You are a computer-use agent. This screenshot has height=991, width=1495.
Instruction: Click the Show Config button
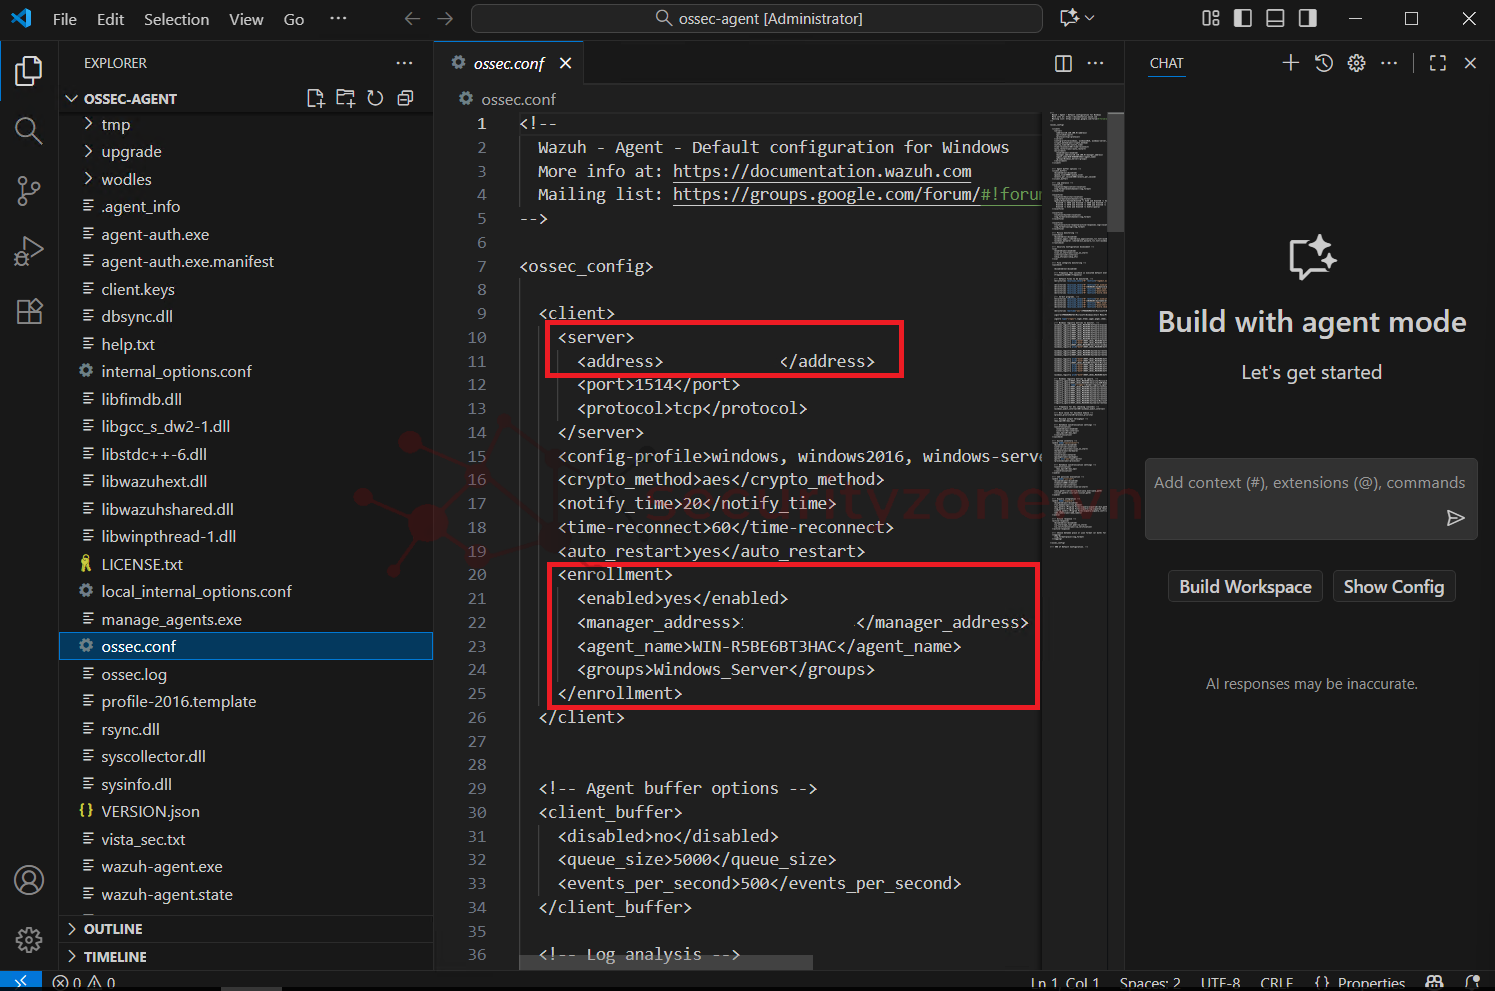coord(1393,587)
